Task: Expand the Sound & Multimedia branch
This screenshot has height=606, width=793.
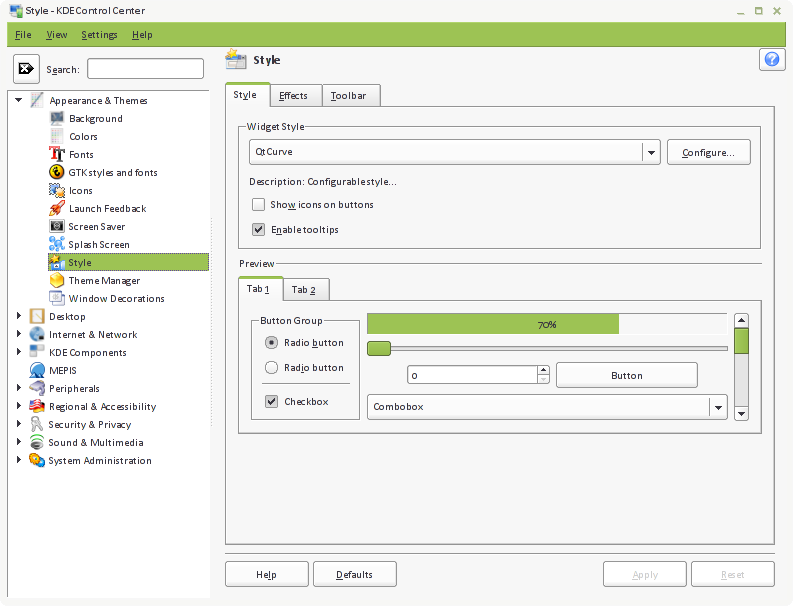Action: coord(19,442)
